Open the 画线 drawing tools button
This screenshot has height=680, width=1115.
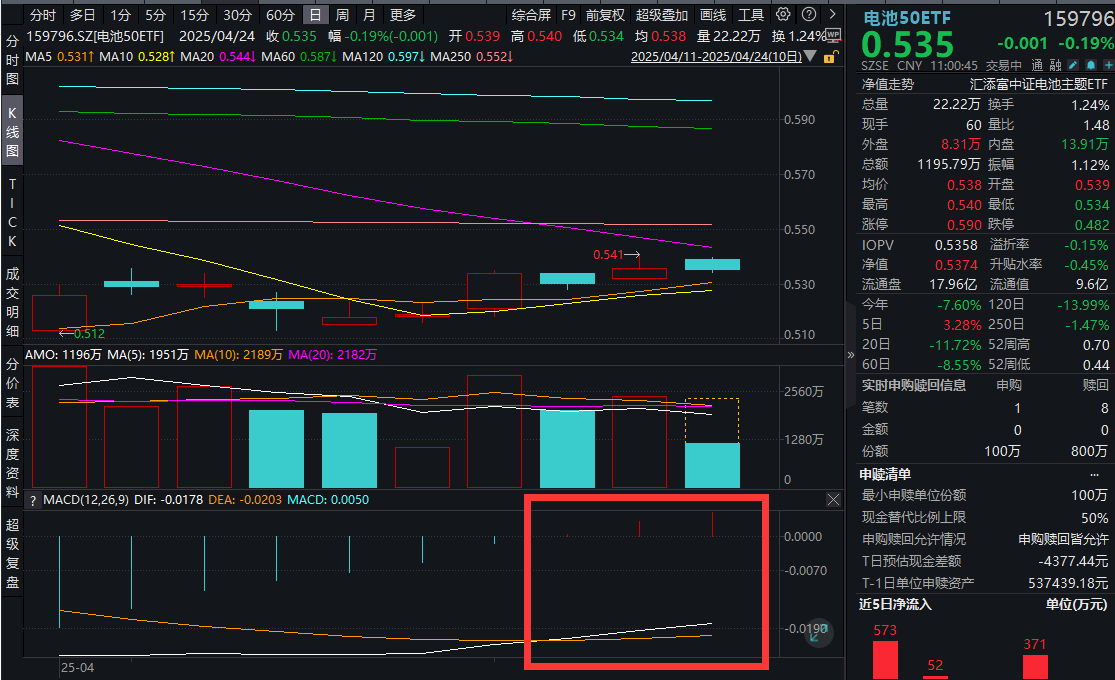pyautogui.click(x=713, y=15)
